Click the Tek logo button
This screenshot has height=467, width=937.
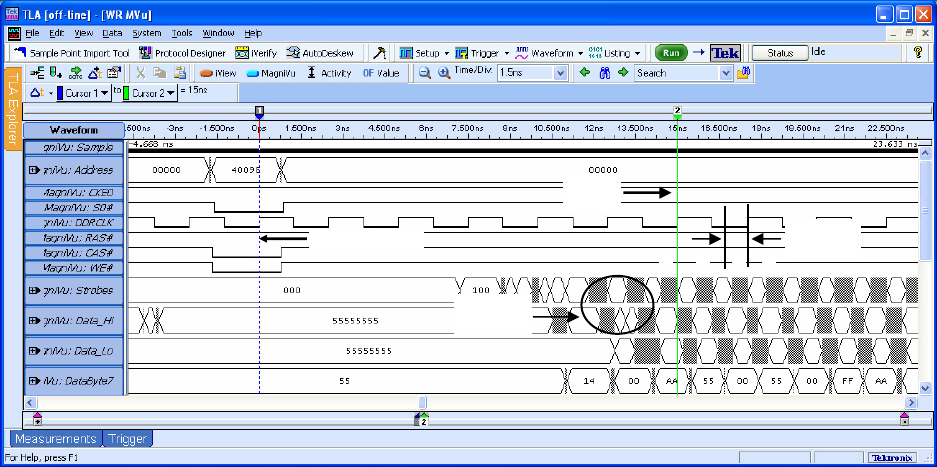click(x=725, y=53)
